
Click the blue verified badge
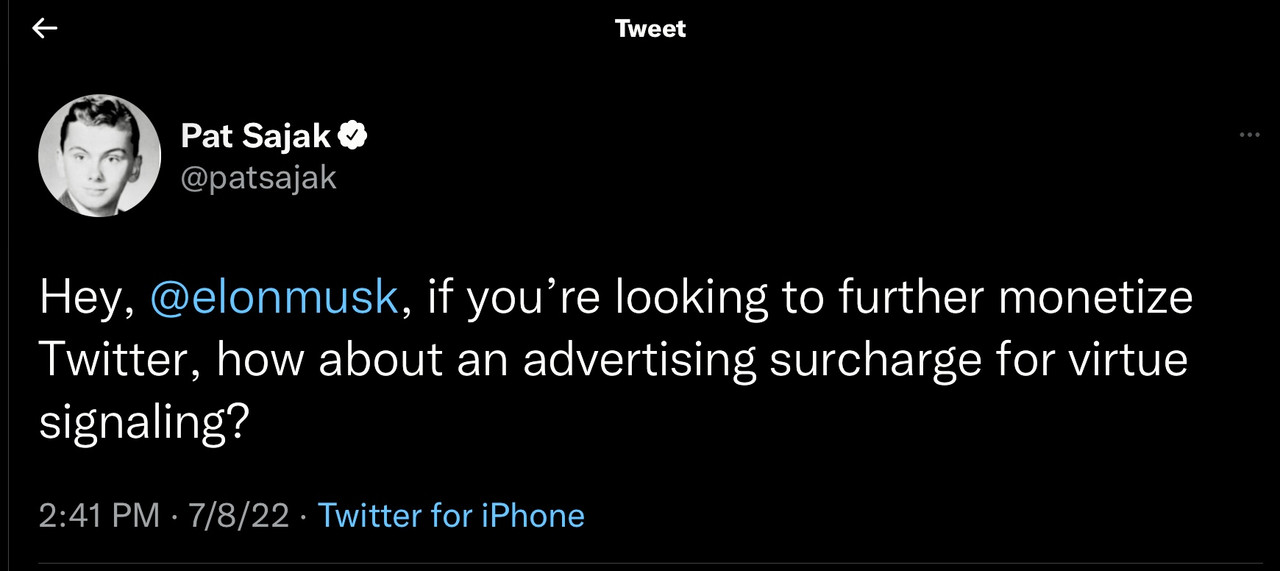[x=355, y=135]
